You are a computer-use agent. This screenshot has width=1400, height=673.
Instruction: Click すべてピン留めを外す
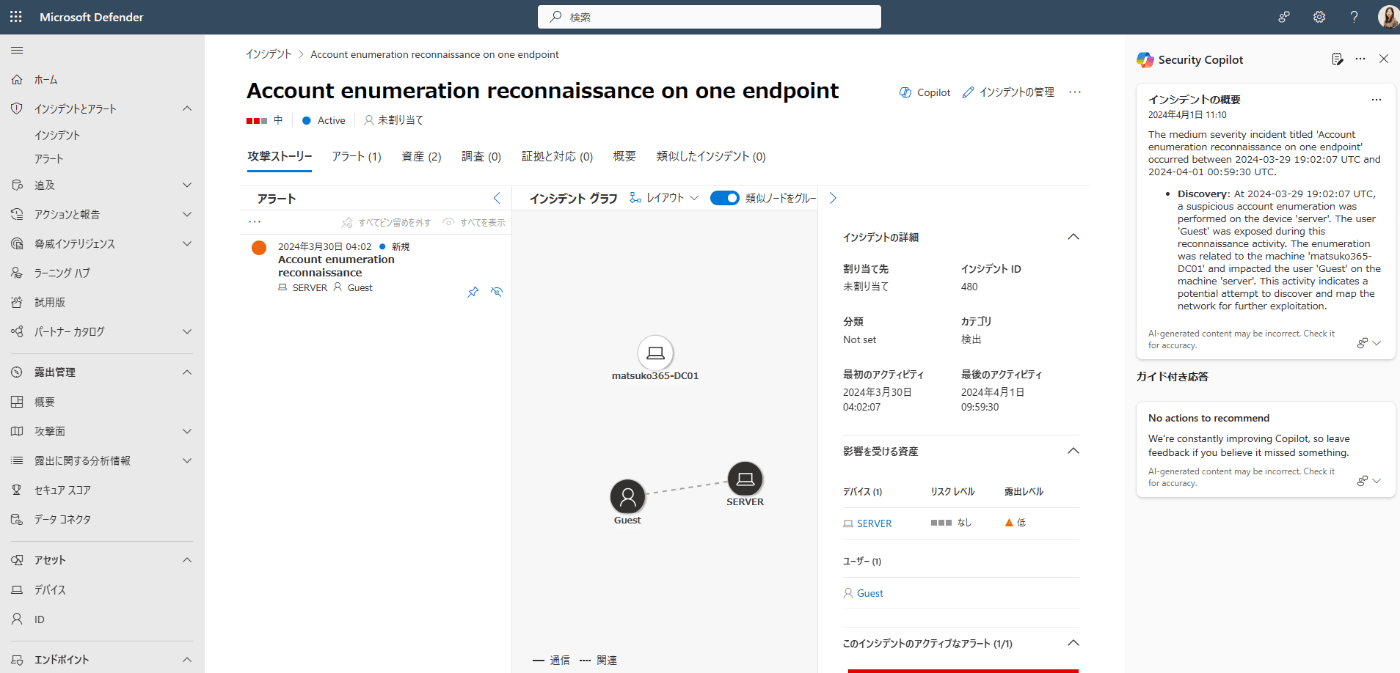(x=386, y=222)
